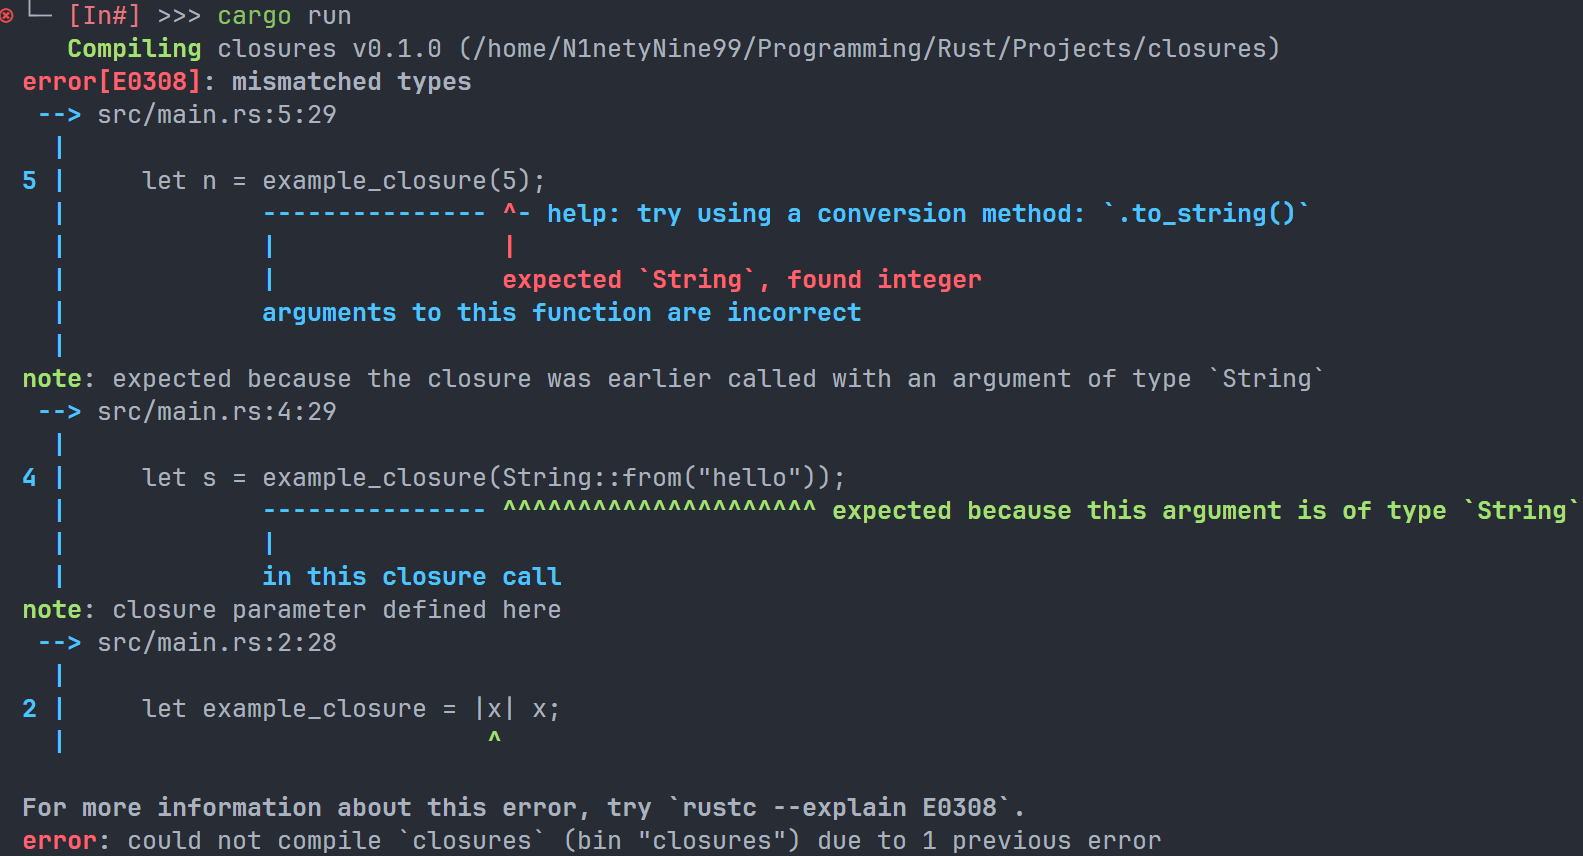The image size is (1583, 856).
Task: Open the src/main.rs:4:29 file location
Action: 216,412
